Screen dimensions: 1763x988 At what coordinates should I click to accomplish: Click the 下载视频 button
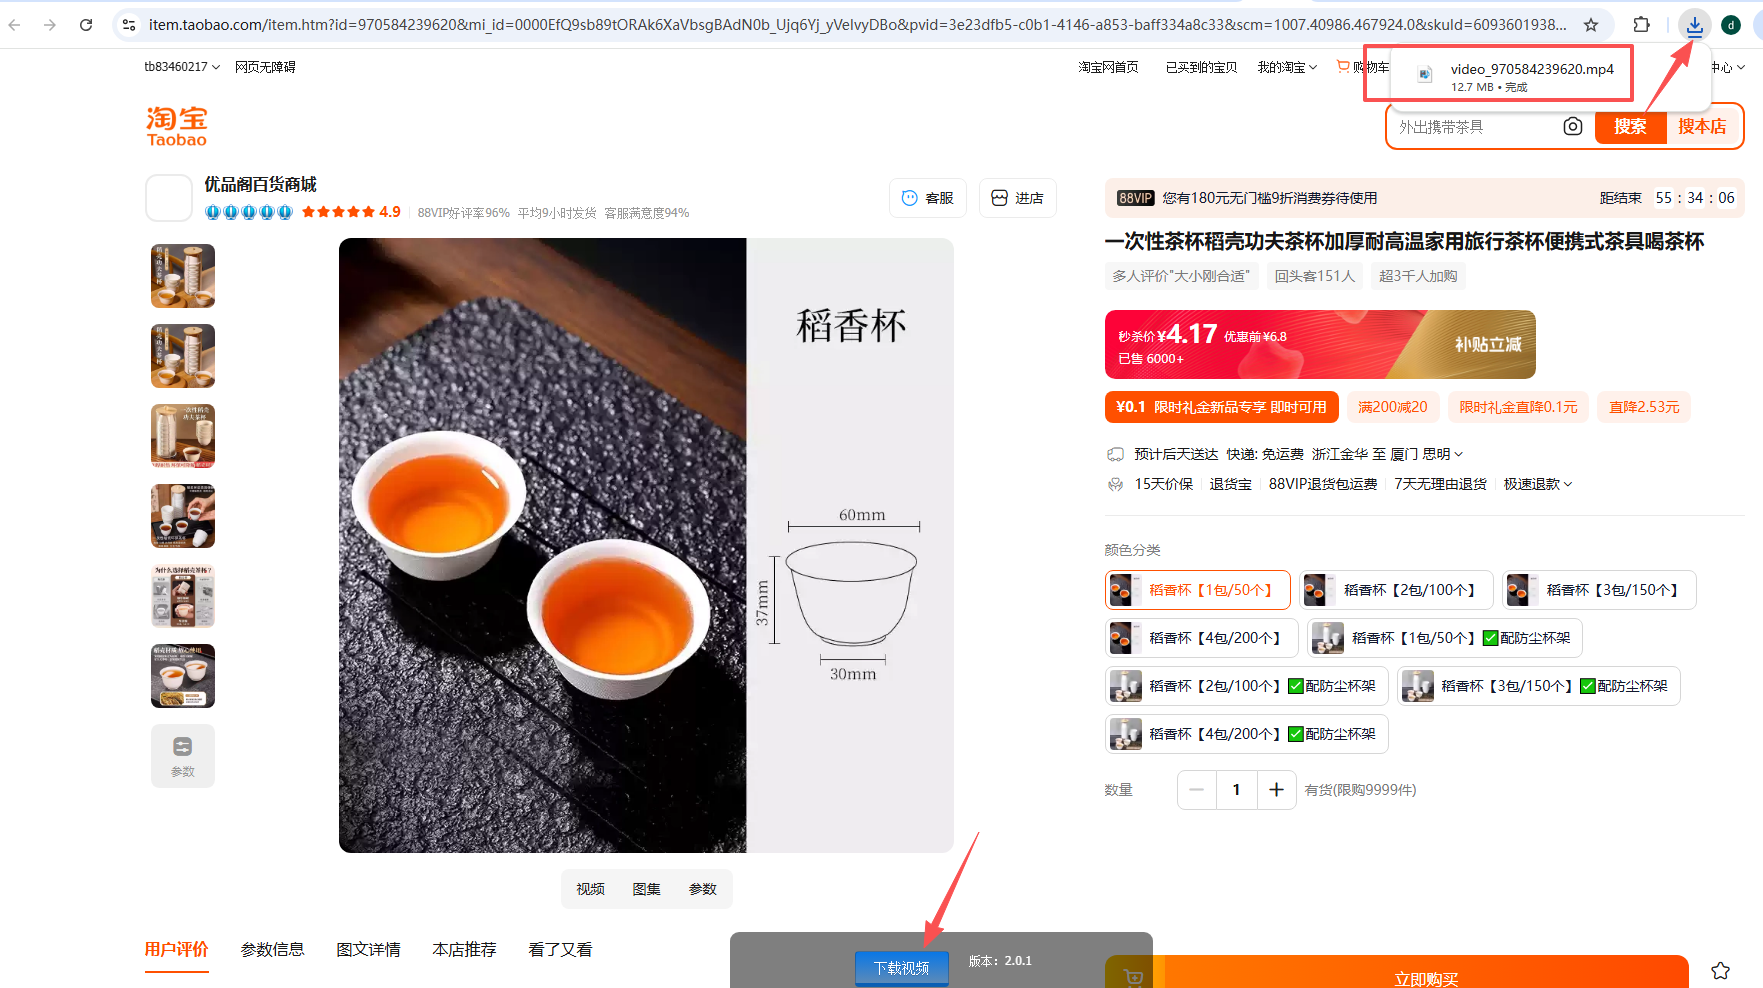click(901, 967)
